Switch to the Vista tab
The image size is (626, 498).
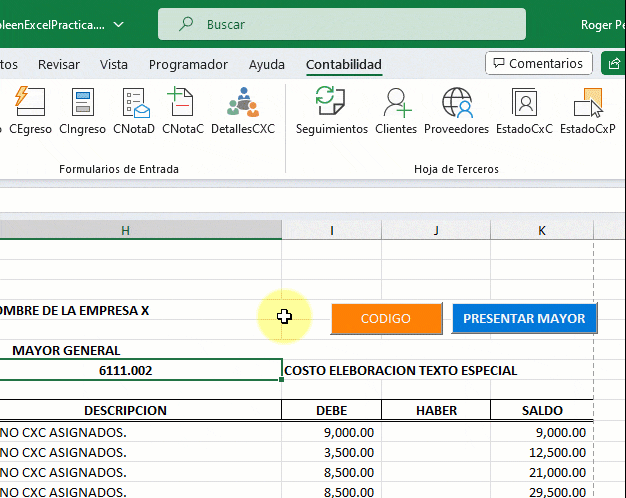pyautogui.click(x=114, y=64)
